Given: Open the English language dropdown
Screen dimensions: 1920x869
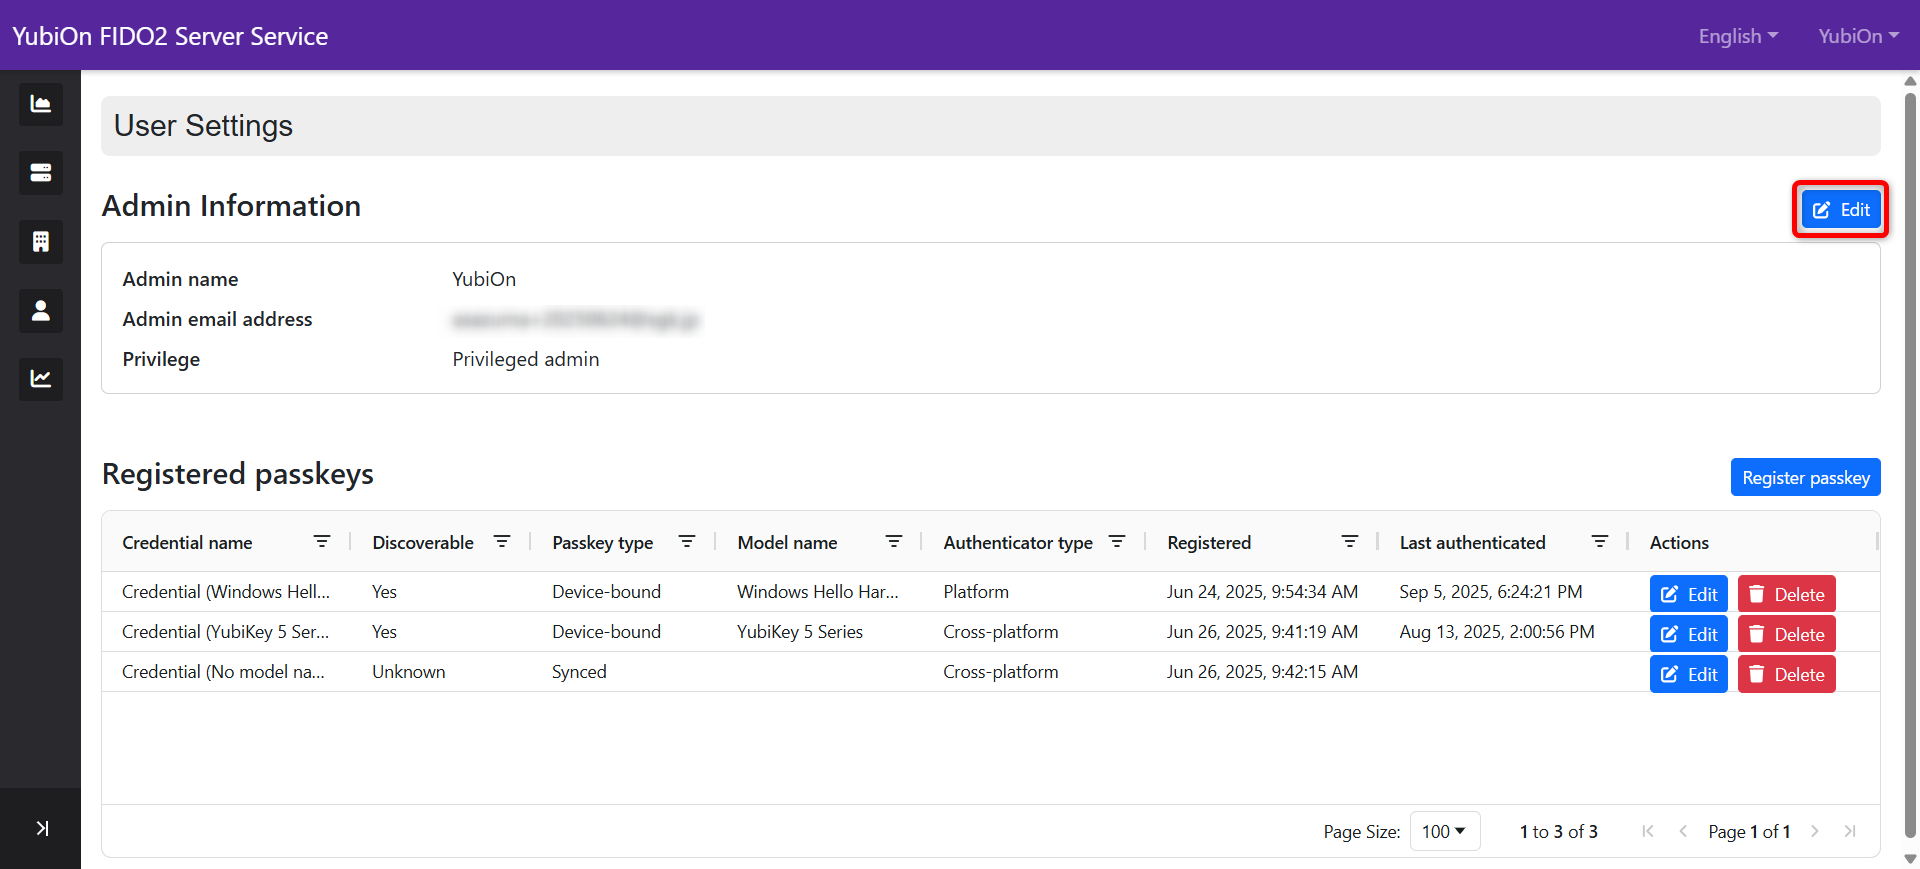Looking at the screenshot, I should pos(1738,36).
